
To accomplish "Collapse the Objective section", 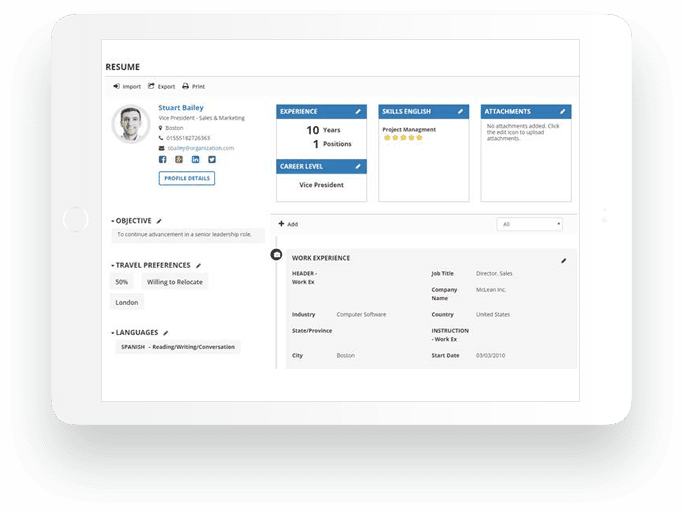I will [113, 221].
